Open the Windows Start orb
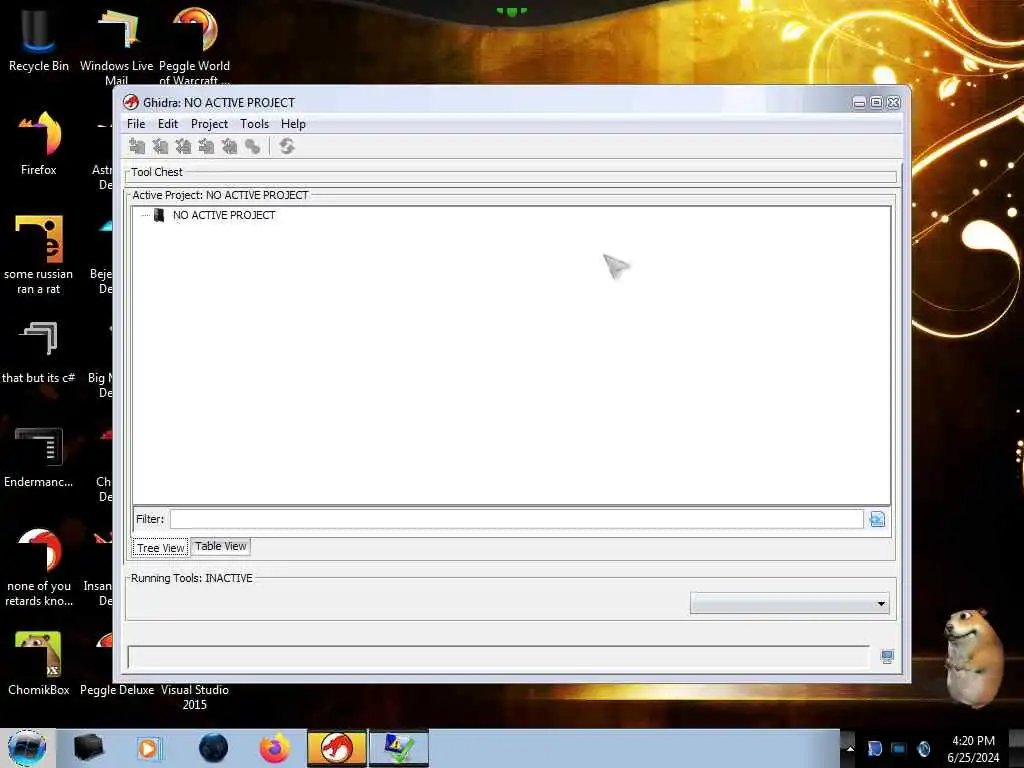Image resolution: width=1024 pixels, height=768 pixels. 27,748
